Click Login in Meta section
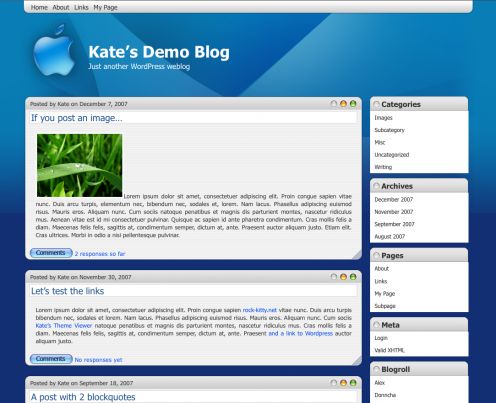Image resolution: width=496 pixels, height=403 pixels. coord(381,338)
